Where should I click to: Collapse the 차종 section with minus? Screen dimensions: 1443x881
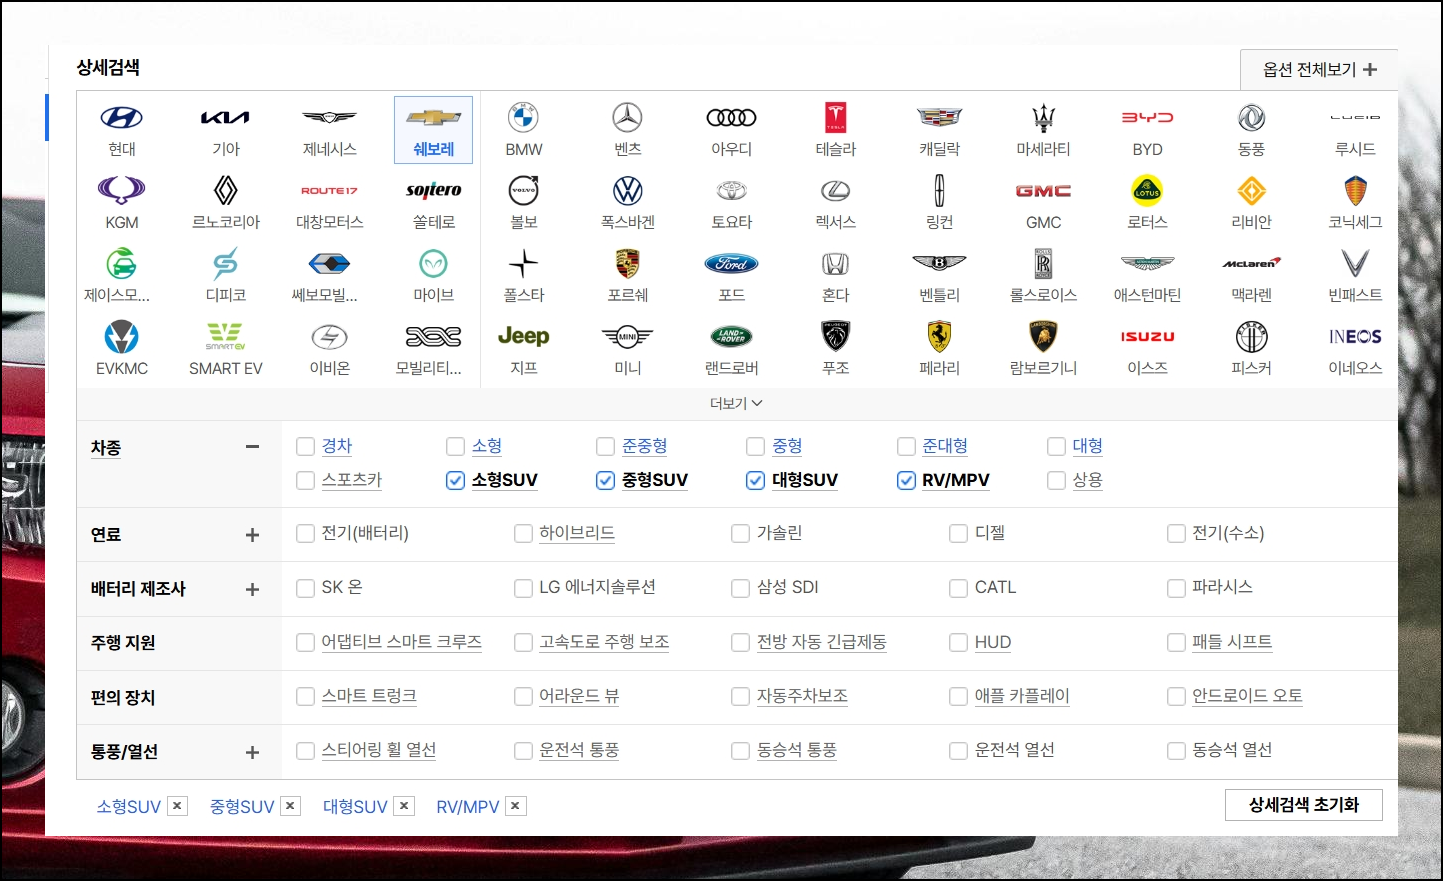pos(252,447)
